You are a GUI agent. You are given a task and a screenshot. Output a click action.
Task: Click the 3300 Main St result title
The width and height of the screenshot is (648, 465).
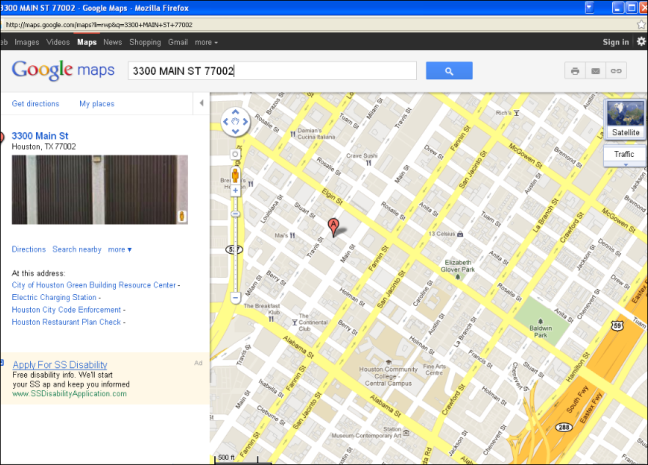tap(40, 136)
